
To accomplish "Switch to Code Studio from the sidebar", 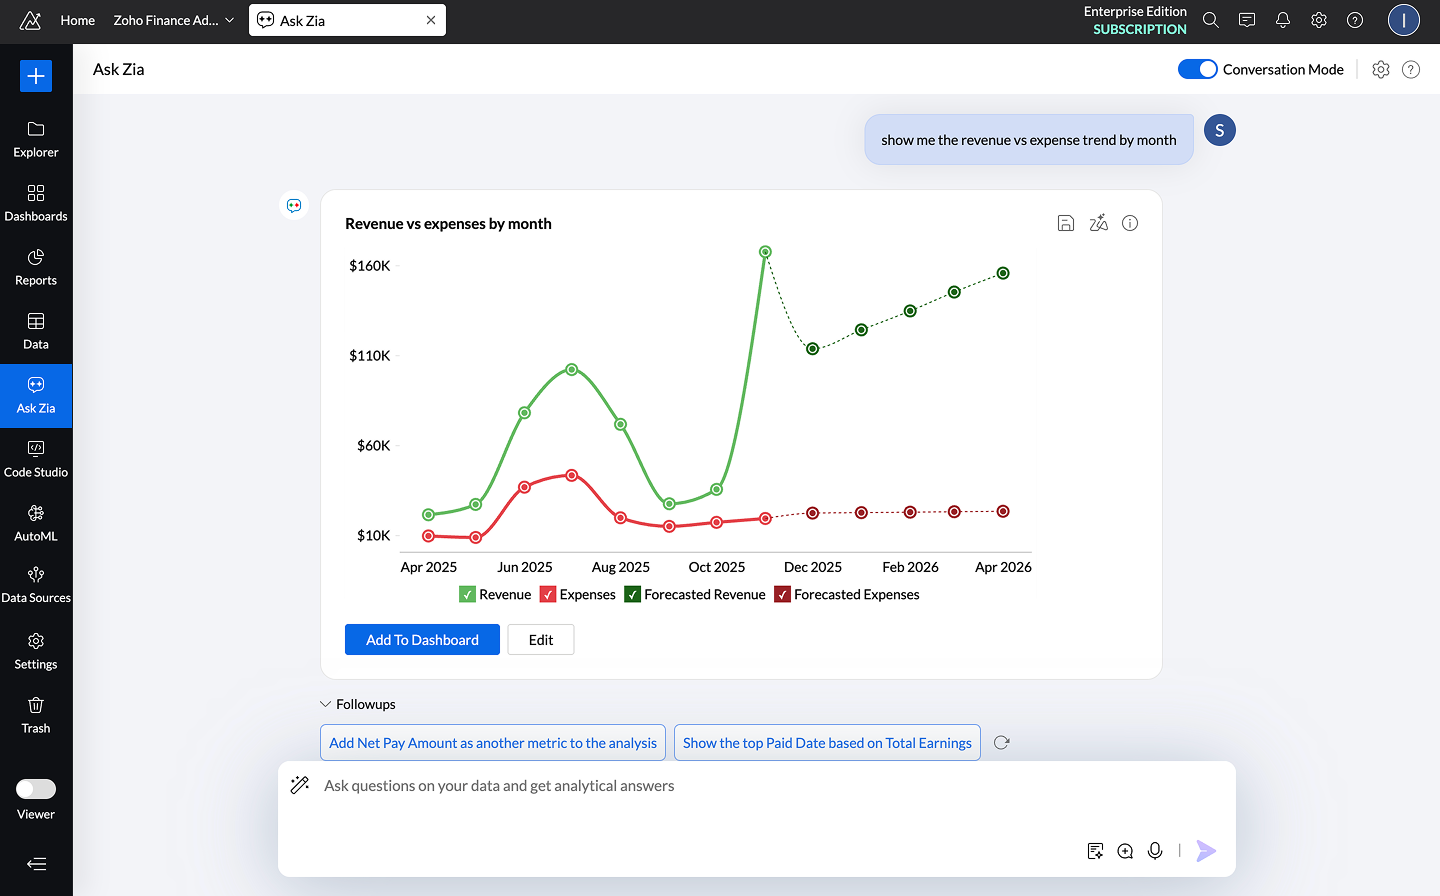I will (36, 458).
